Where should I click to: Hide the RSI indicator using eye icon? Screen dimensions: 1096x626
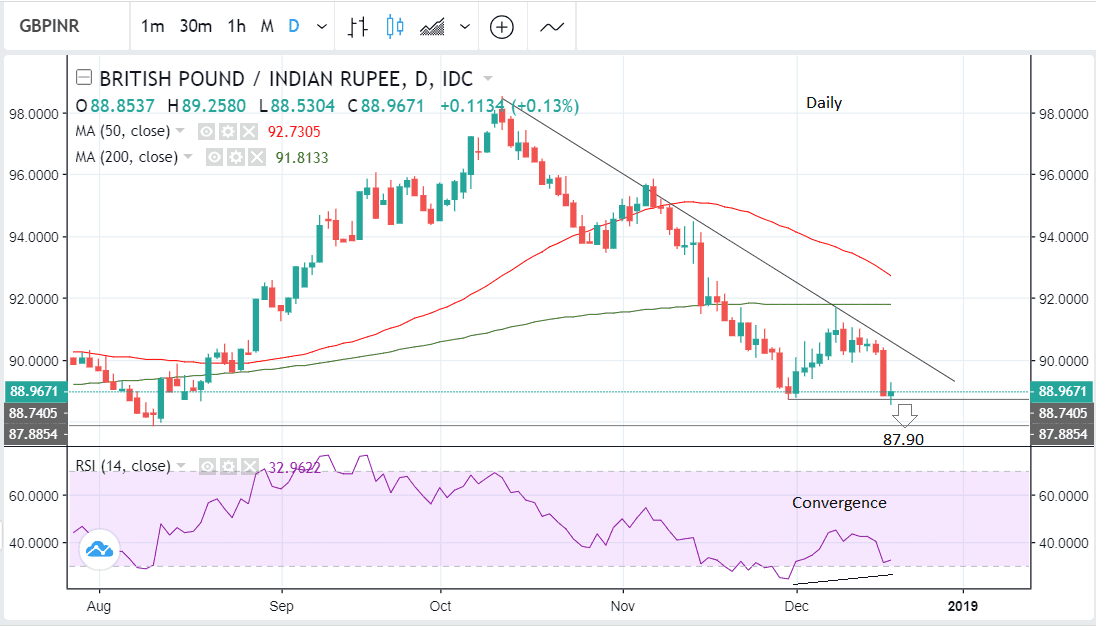pyautogui.click(x=207, y=466)
